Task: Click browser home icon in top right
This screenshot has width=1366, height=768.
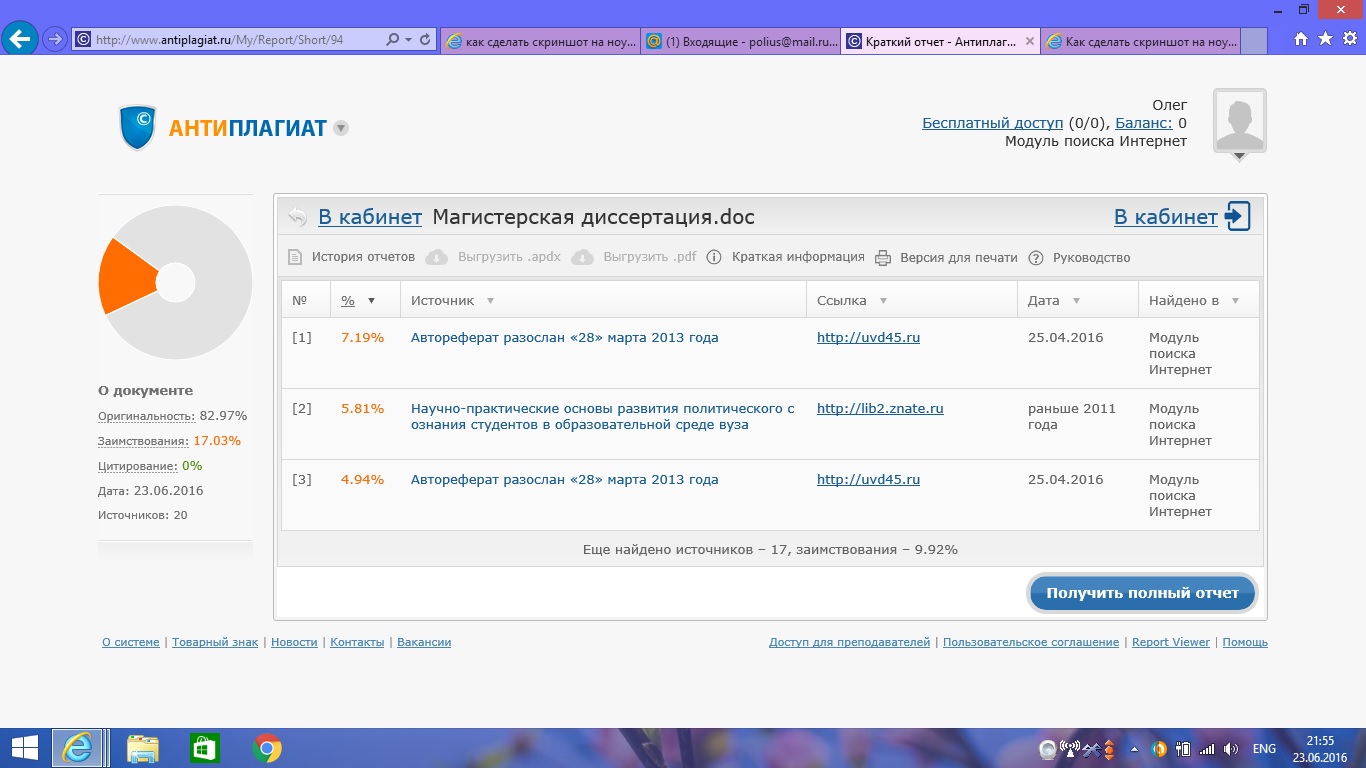Action: [x=1301, y=39]
